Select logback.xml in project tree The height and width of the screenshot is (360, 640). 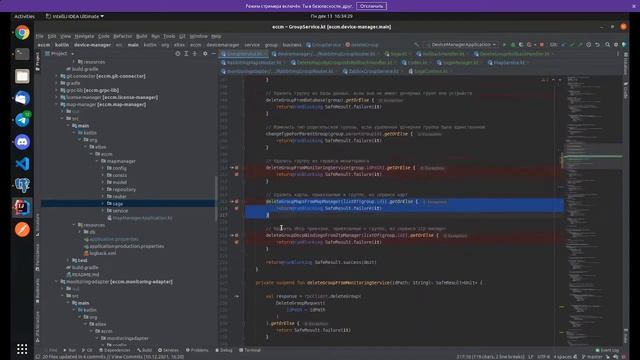102,253
